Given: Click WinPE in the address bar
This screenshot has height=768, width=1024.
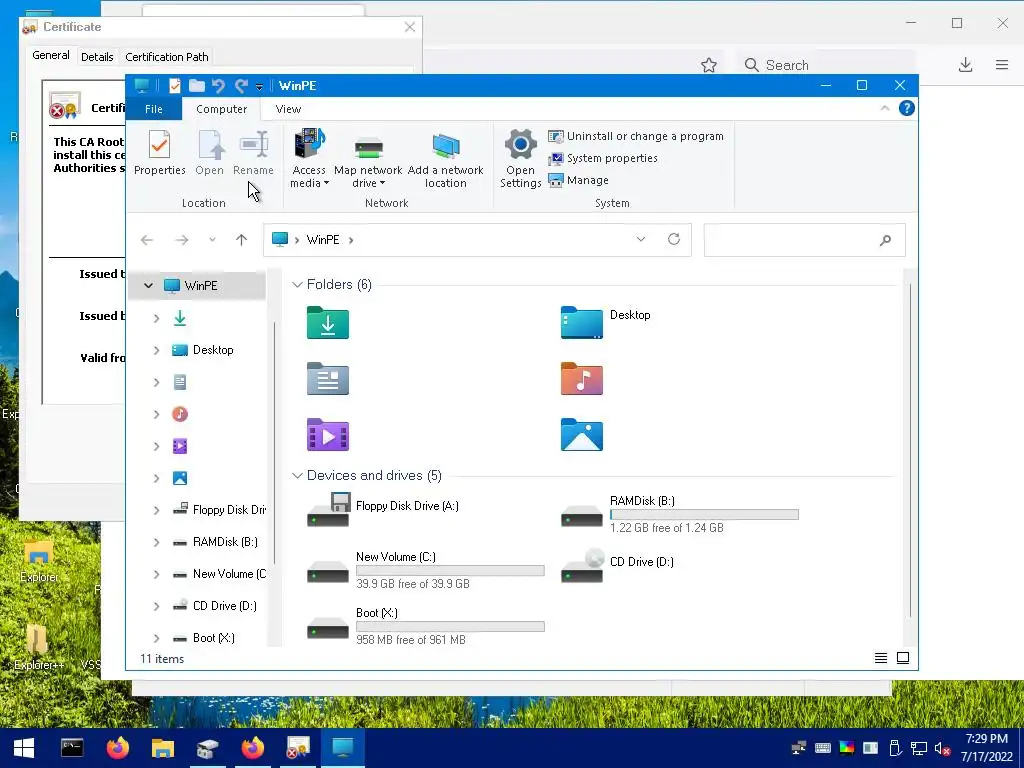Looking at the screenshot, I should (x=323, y=240).
